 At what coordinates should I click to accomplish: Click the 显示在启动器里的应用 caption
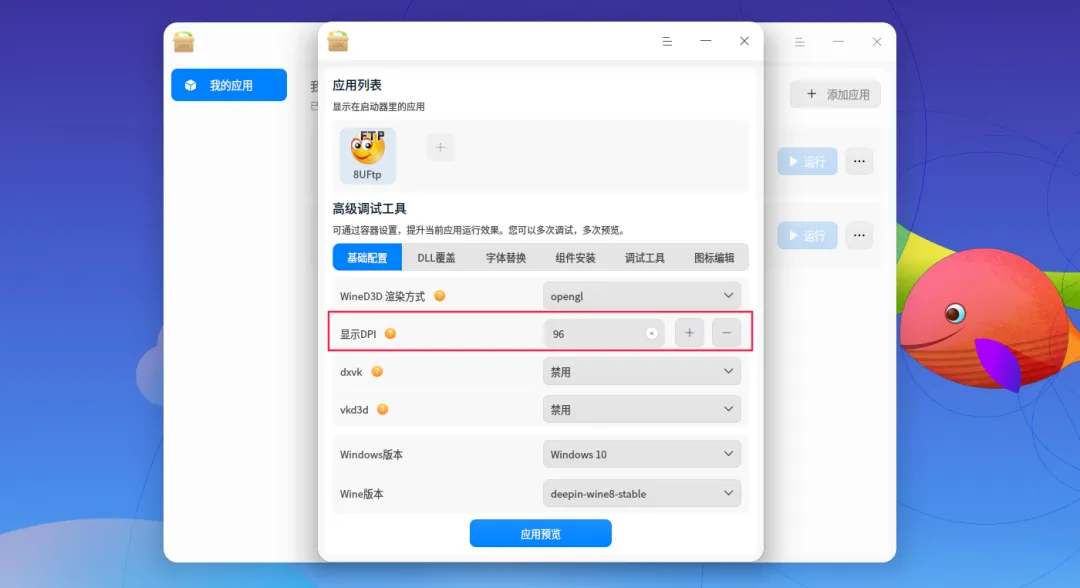pos(378,107)
